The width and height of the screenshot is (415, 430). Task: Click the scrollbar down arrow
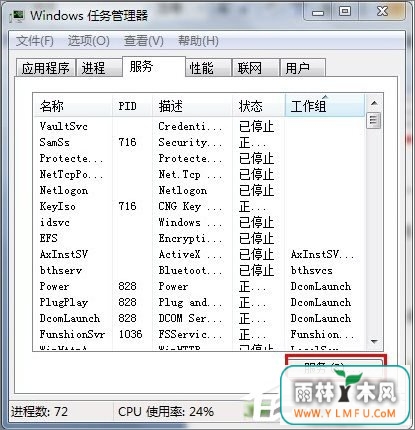374,341
